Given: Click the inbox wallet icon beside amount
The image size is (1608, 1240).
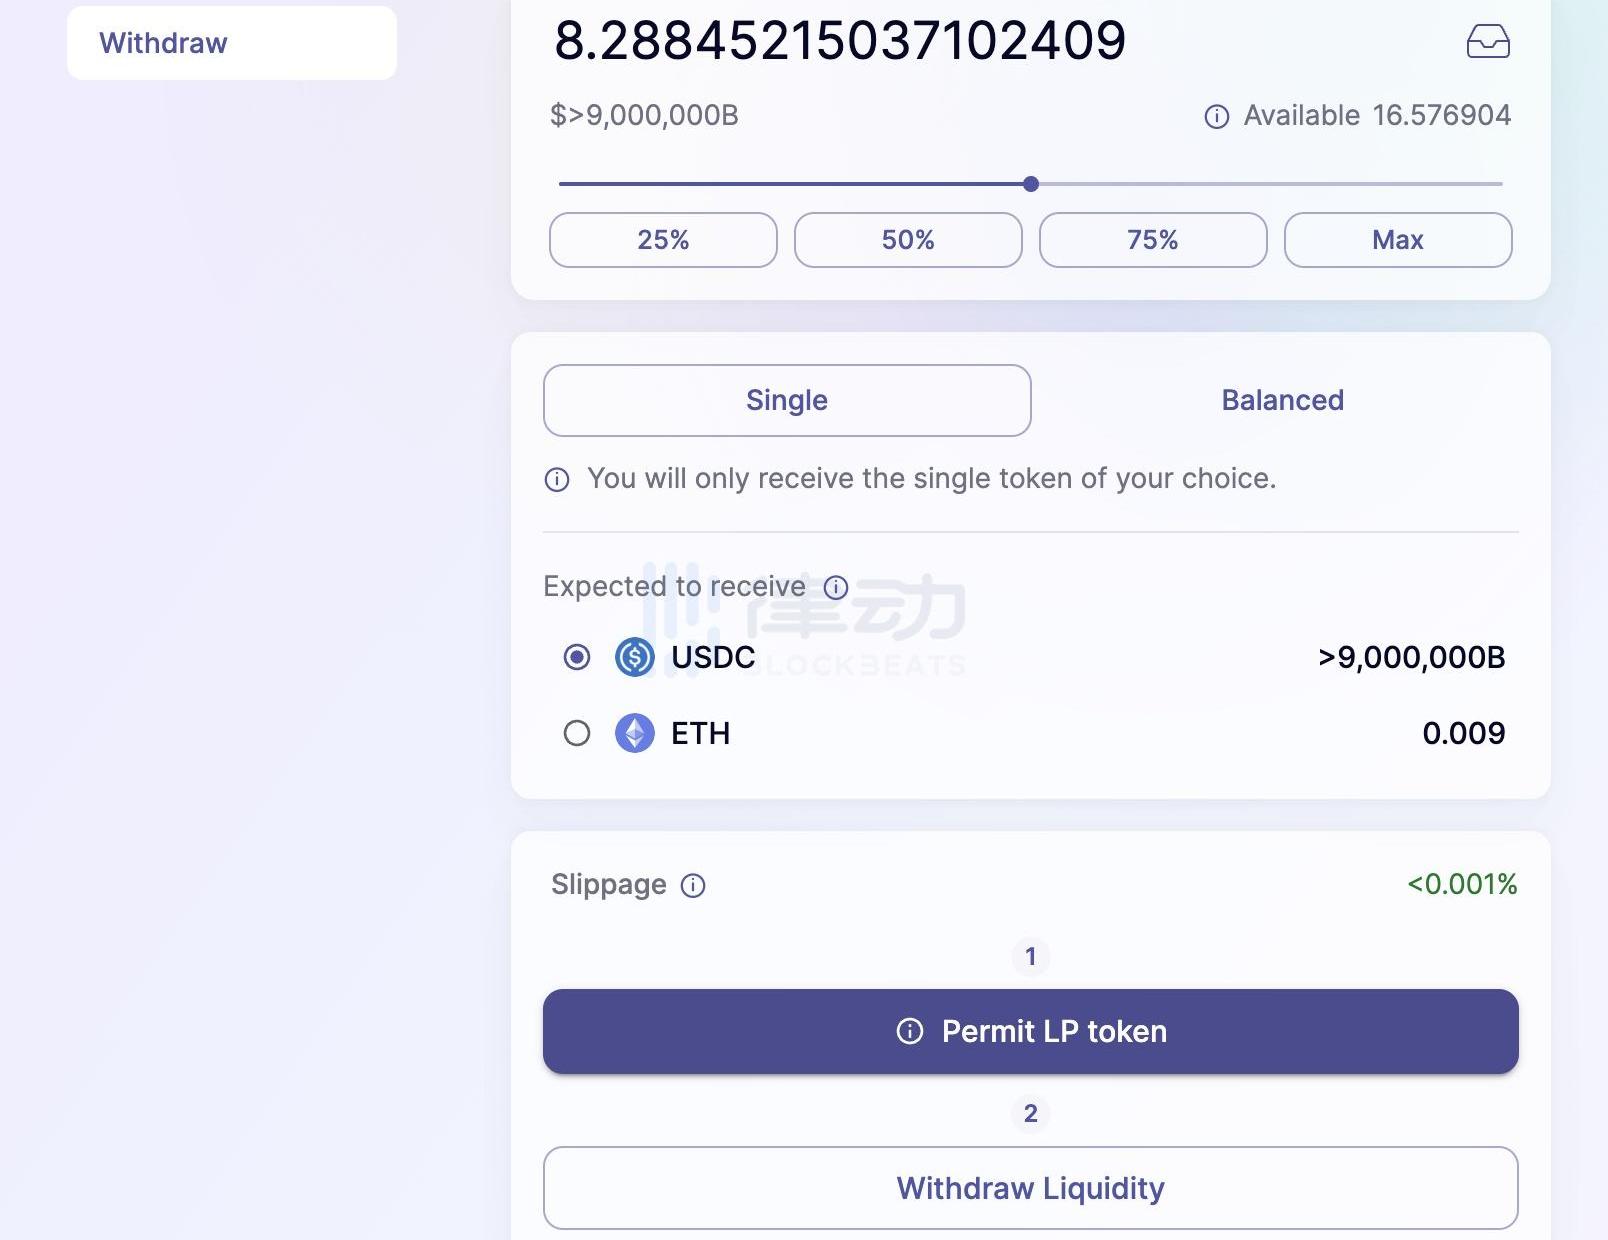Looking at the screenshot, I should (1488, 42).
